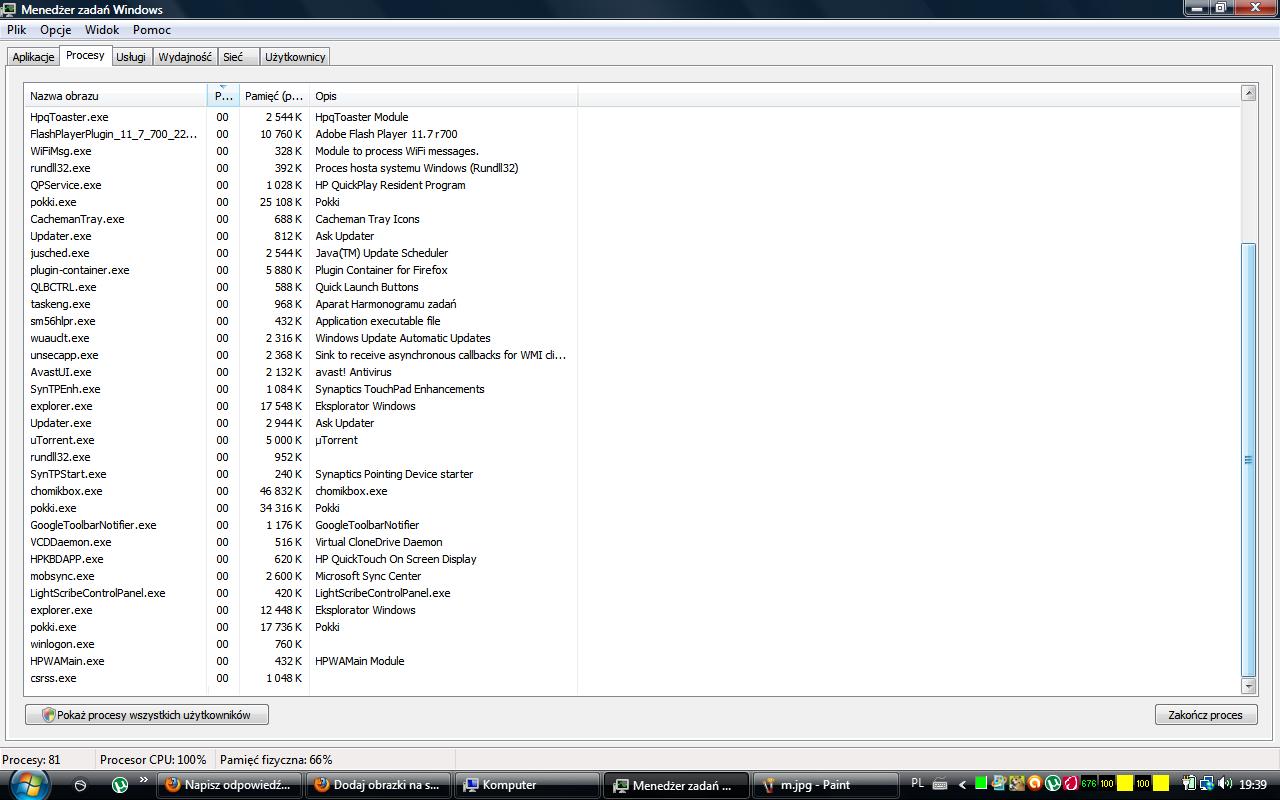Click the process list scroll-down arrow
1280x800 pixels.
tap(1248, 686)
